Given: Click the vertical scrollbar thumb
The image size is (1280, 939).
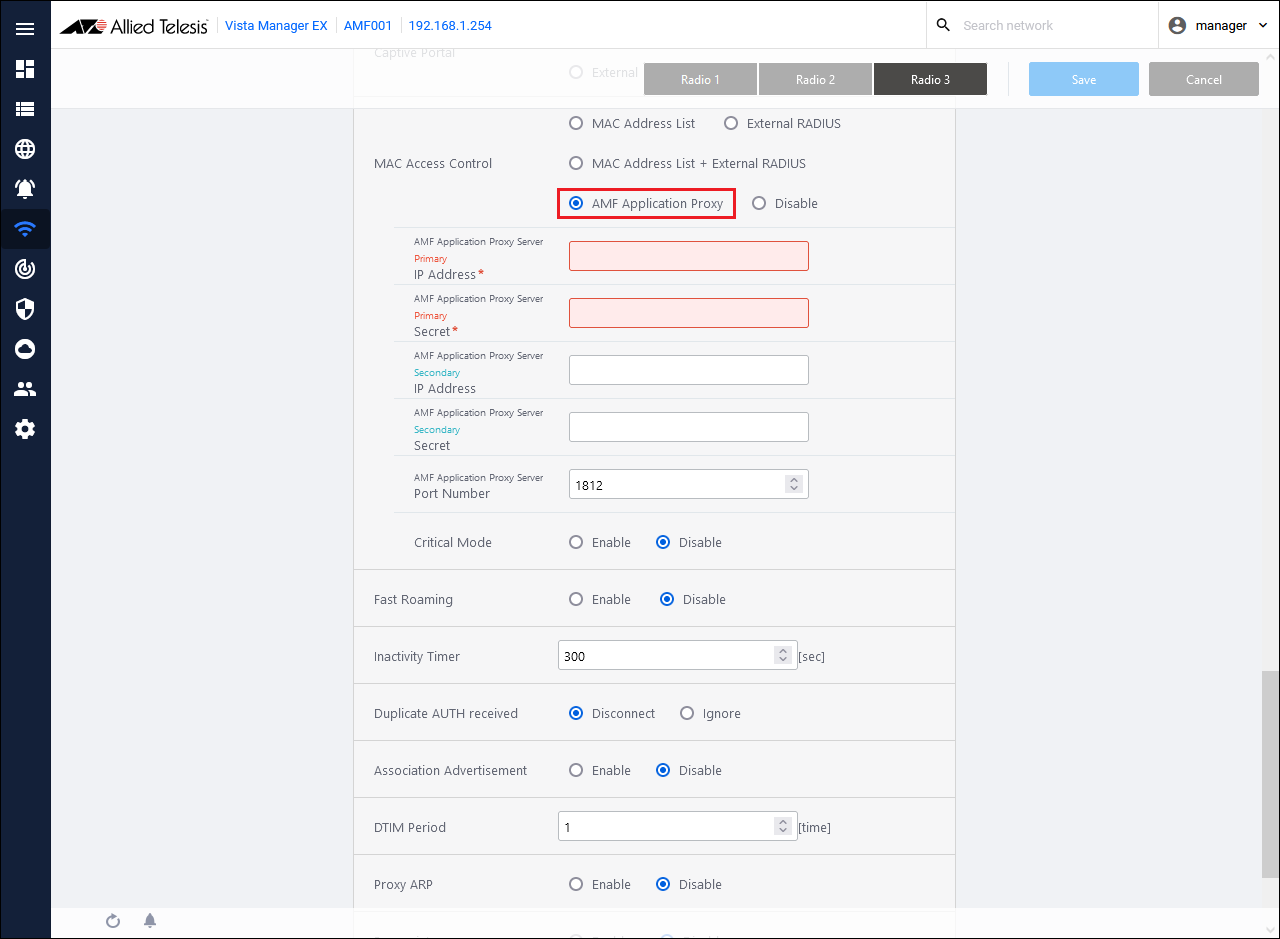Looking at the screenshot, I should [1270, 773].
